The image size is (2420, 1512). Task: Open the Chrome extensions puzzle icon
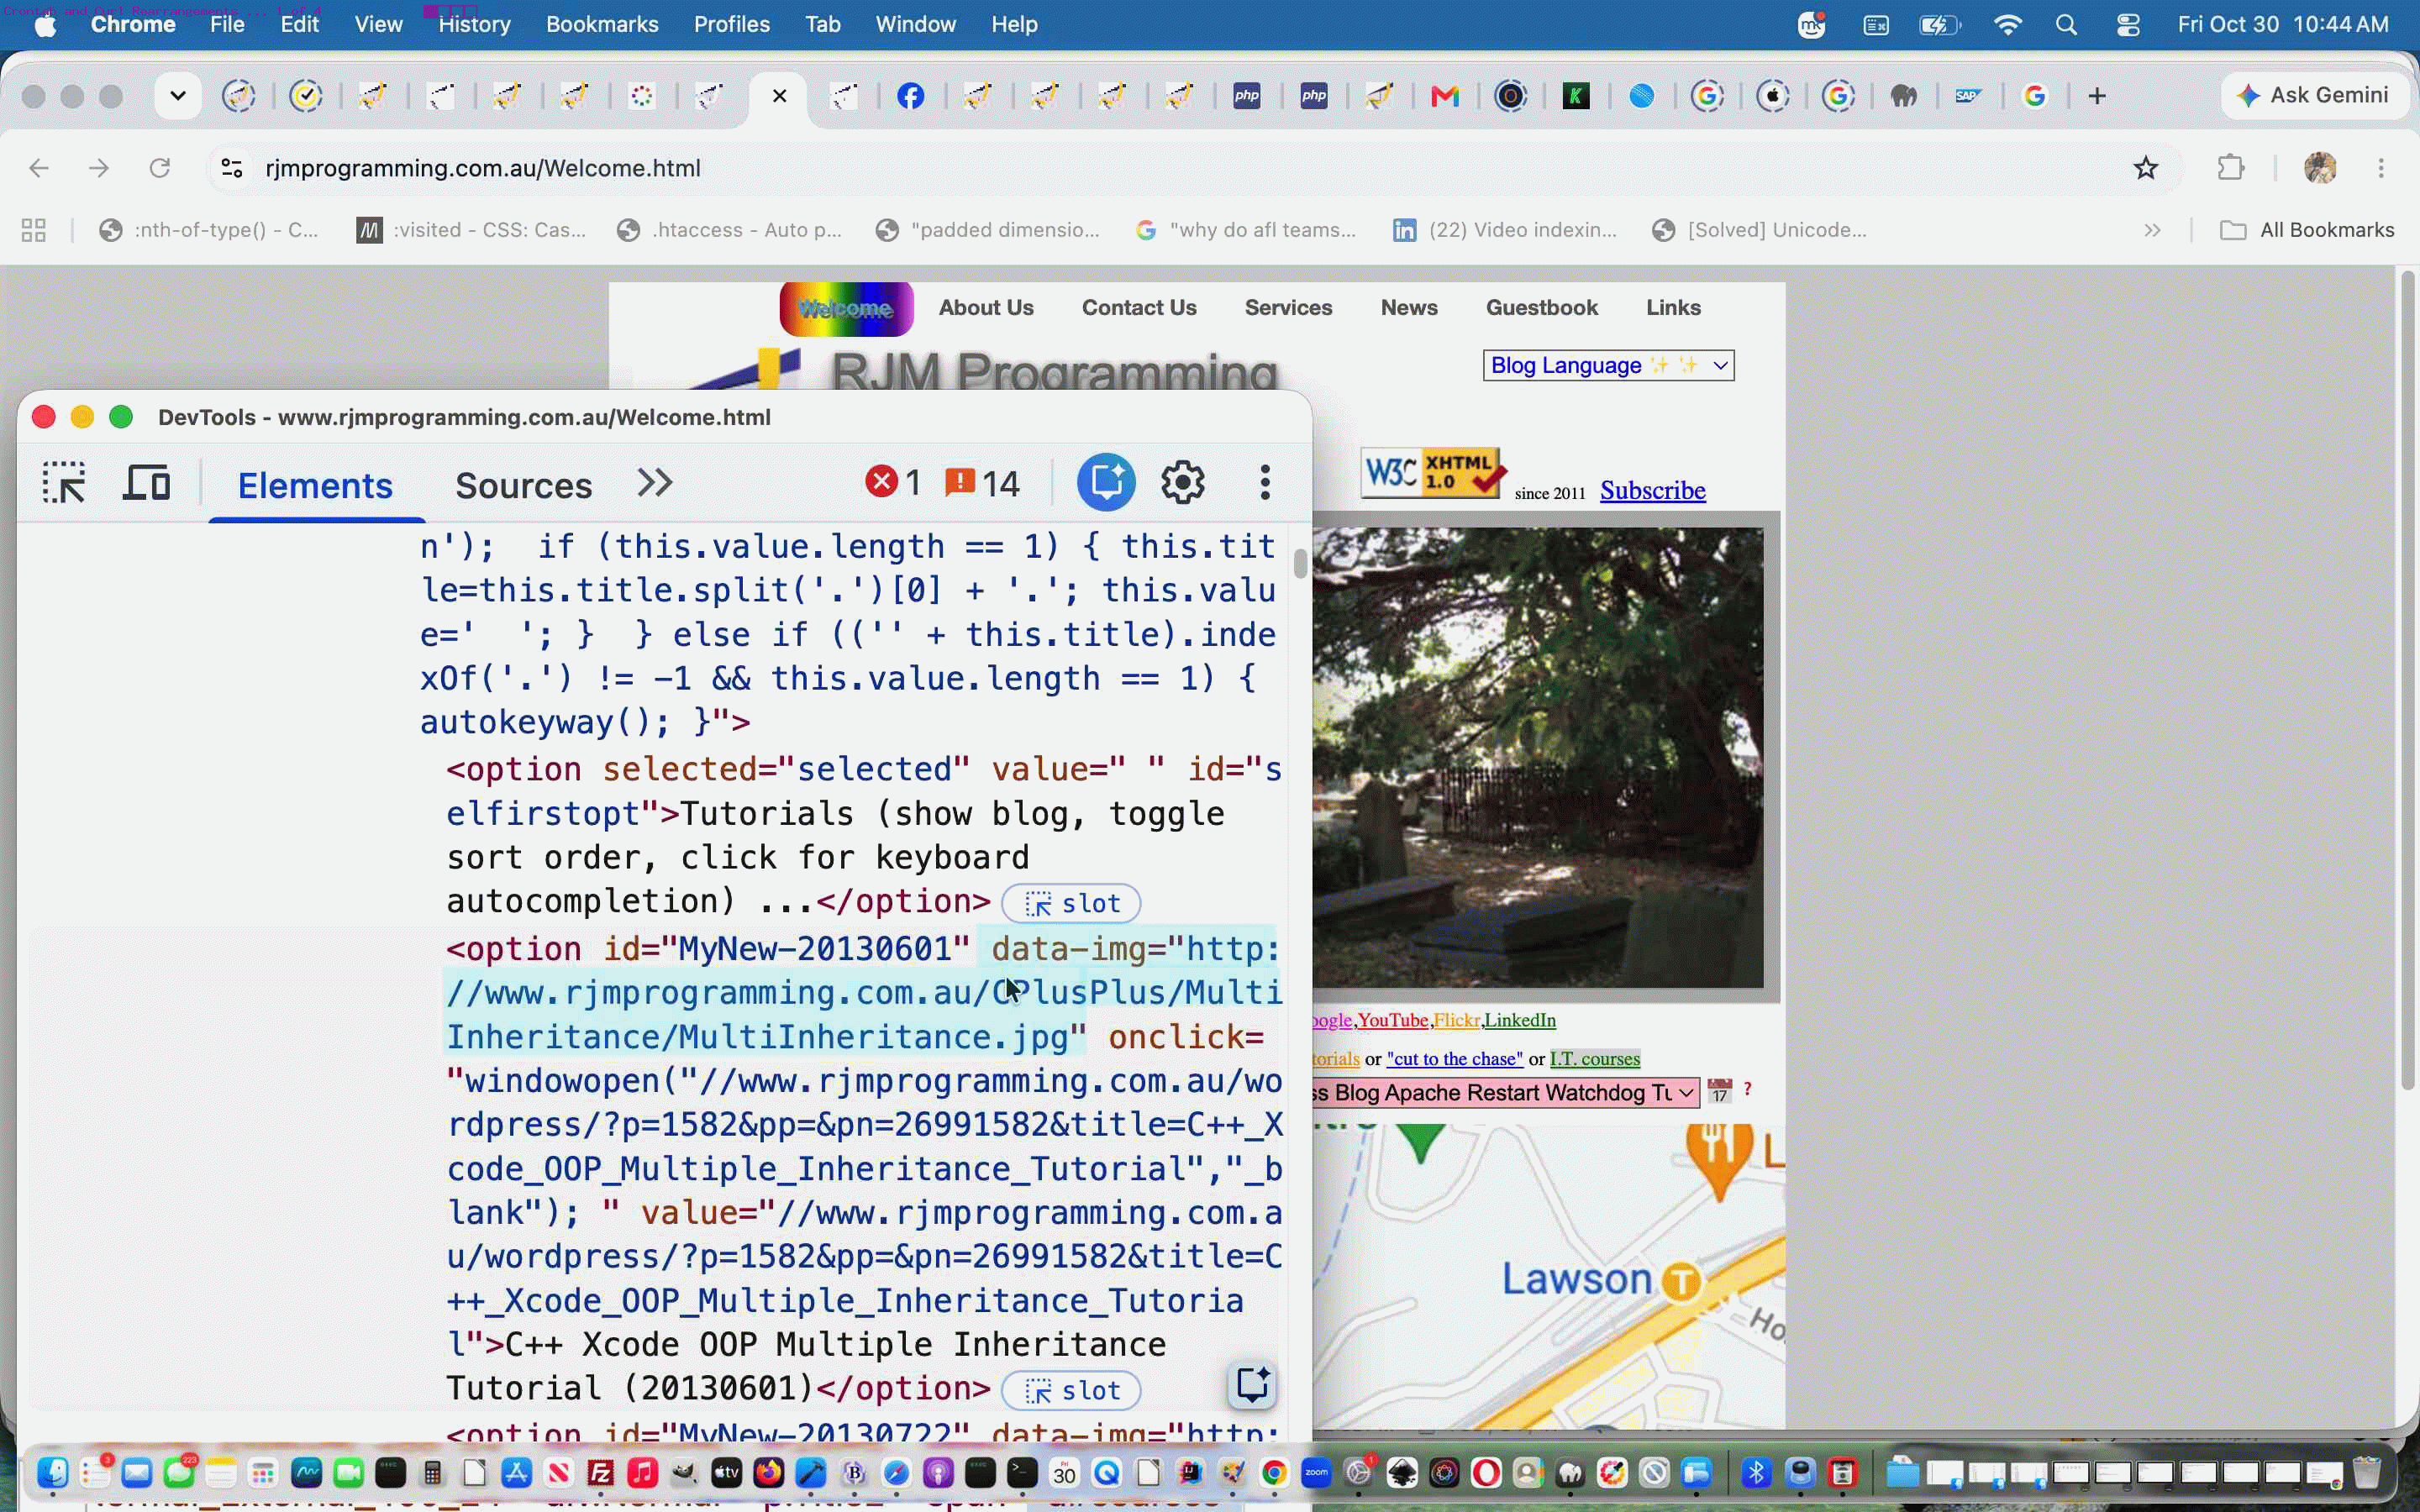point(2231,168)
